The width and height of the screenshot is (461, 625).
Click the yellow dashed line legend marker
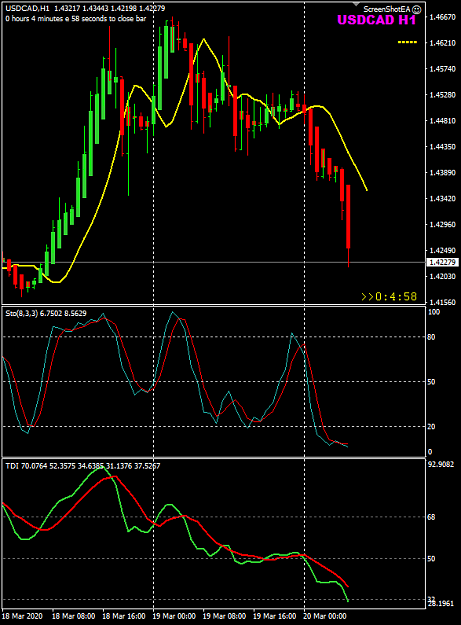(x=407, y=42)
